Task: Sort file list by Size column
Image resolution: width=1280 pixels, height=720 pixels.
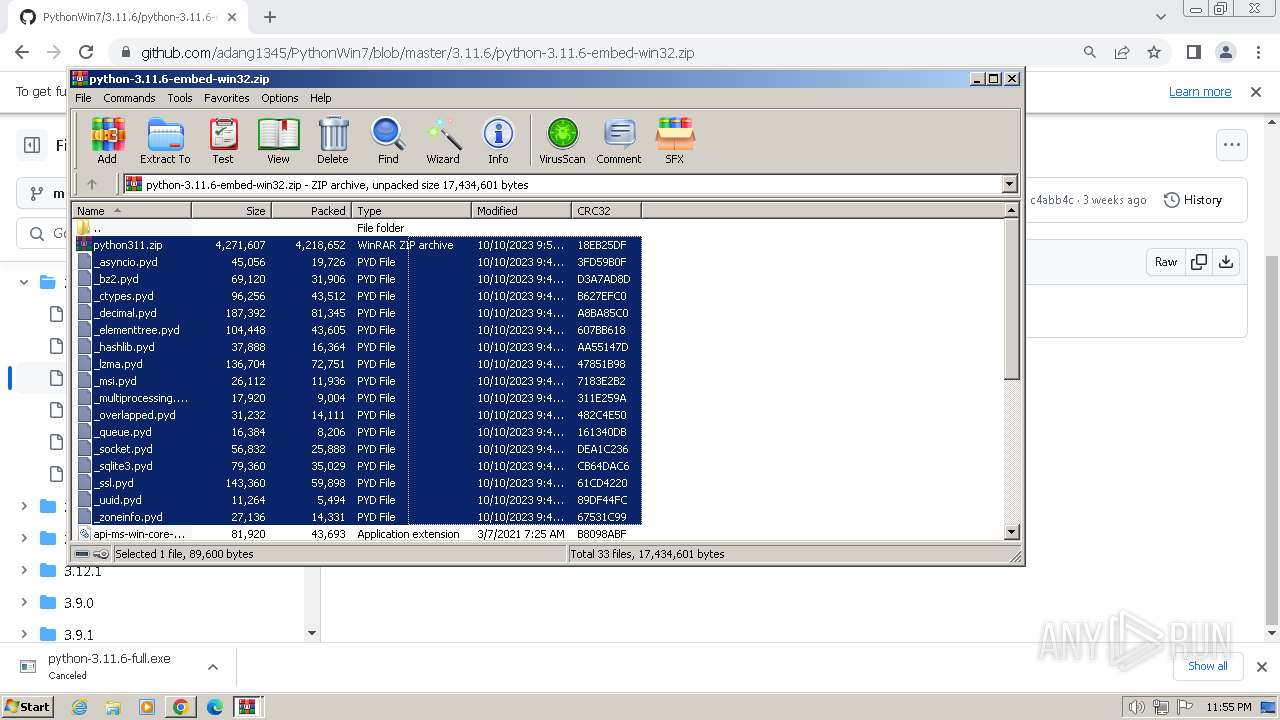Action: [232, 210]
